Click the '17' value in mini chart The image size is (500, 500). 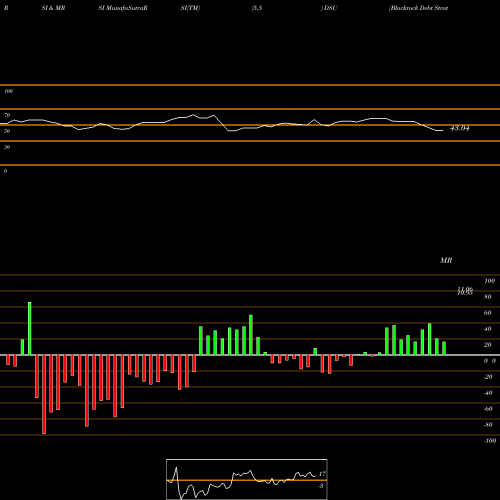(x=322, y=474)
